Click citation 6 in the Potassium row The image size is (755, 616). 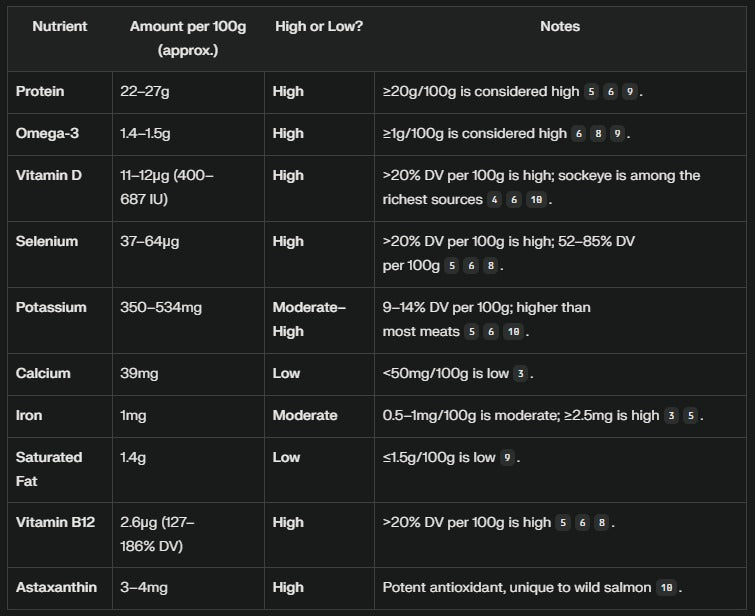(492, 332)
